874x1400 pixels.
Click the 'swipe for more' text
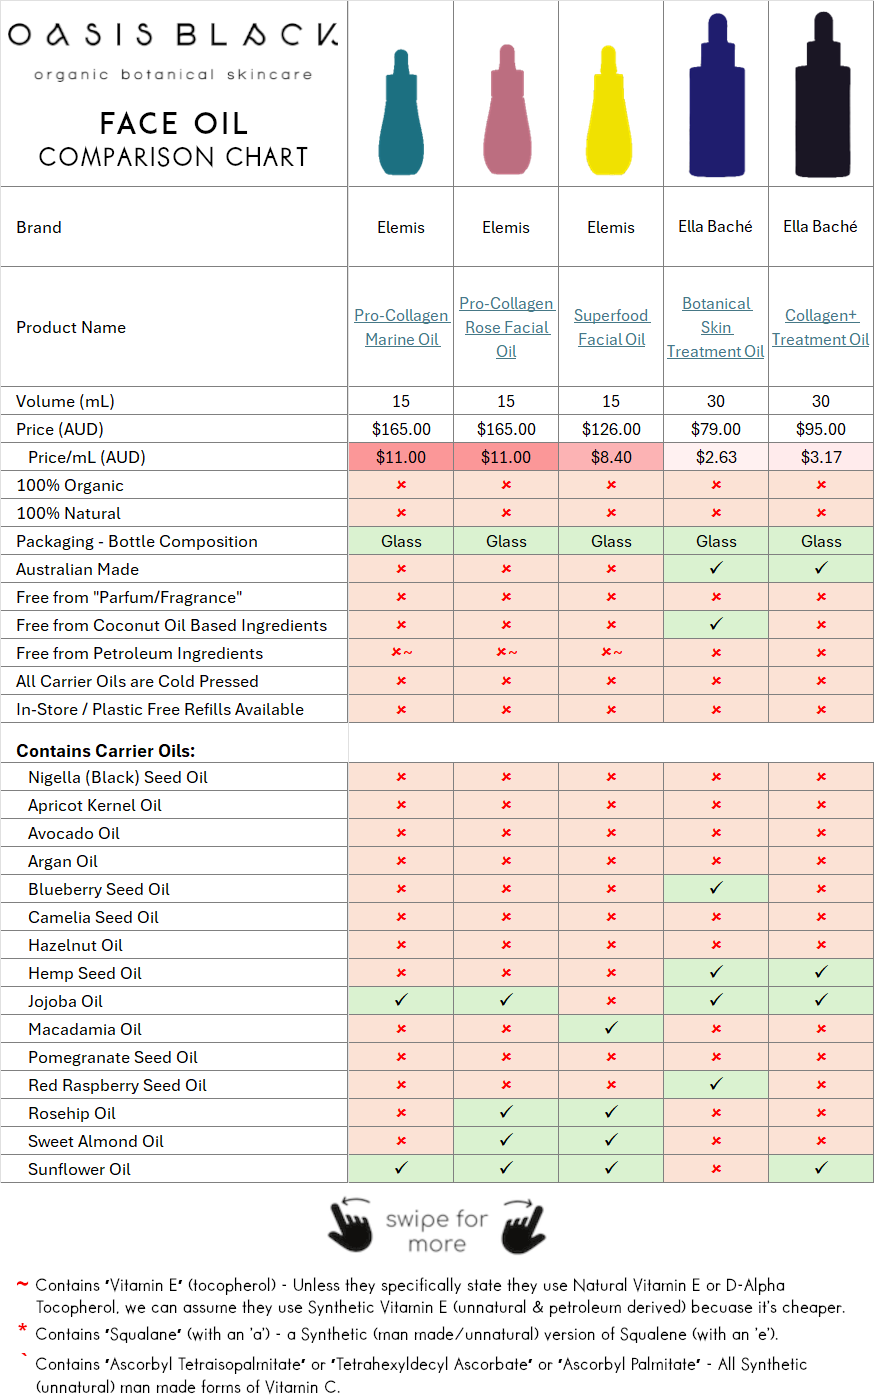pos(437,1231)
